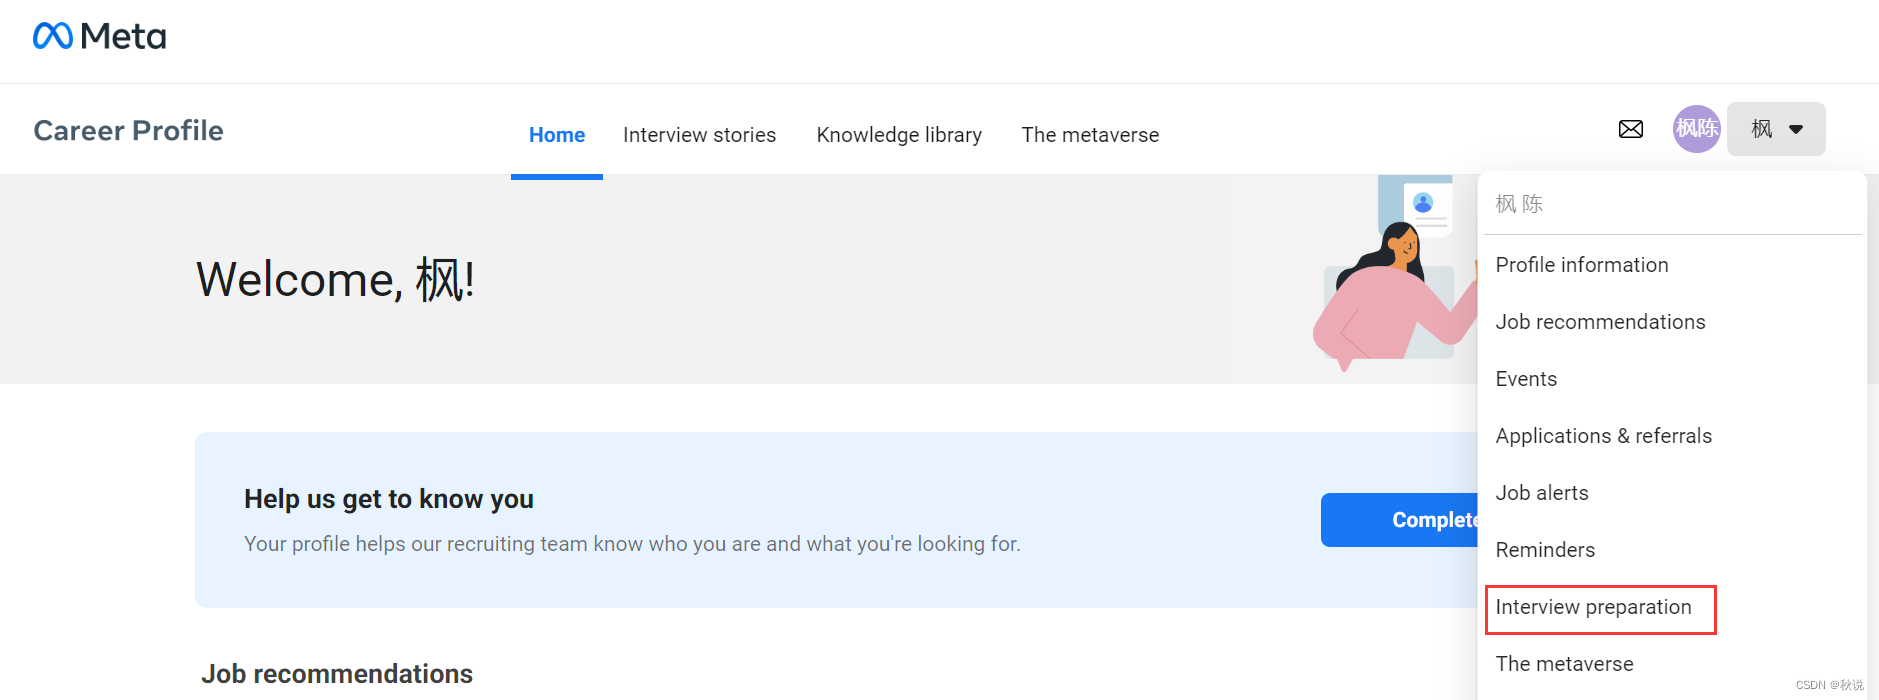Select The metaverse tab in the navigation bar
This screenshot has width=1879, height=700.
pyautogui.click(x=1090, y=135)
